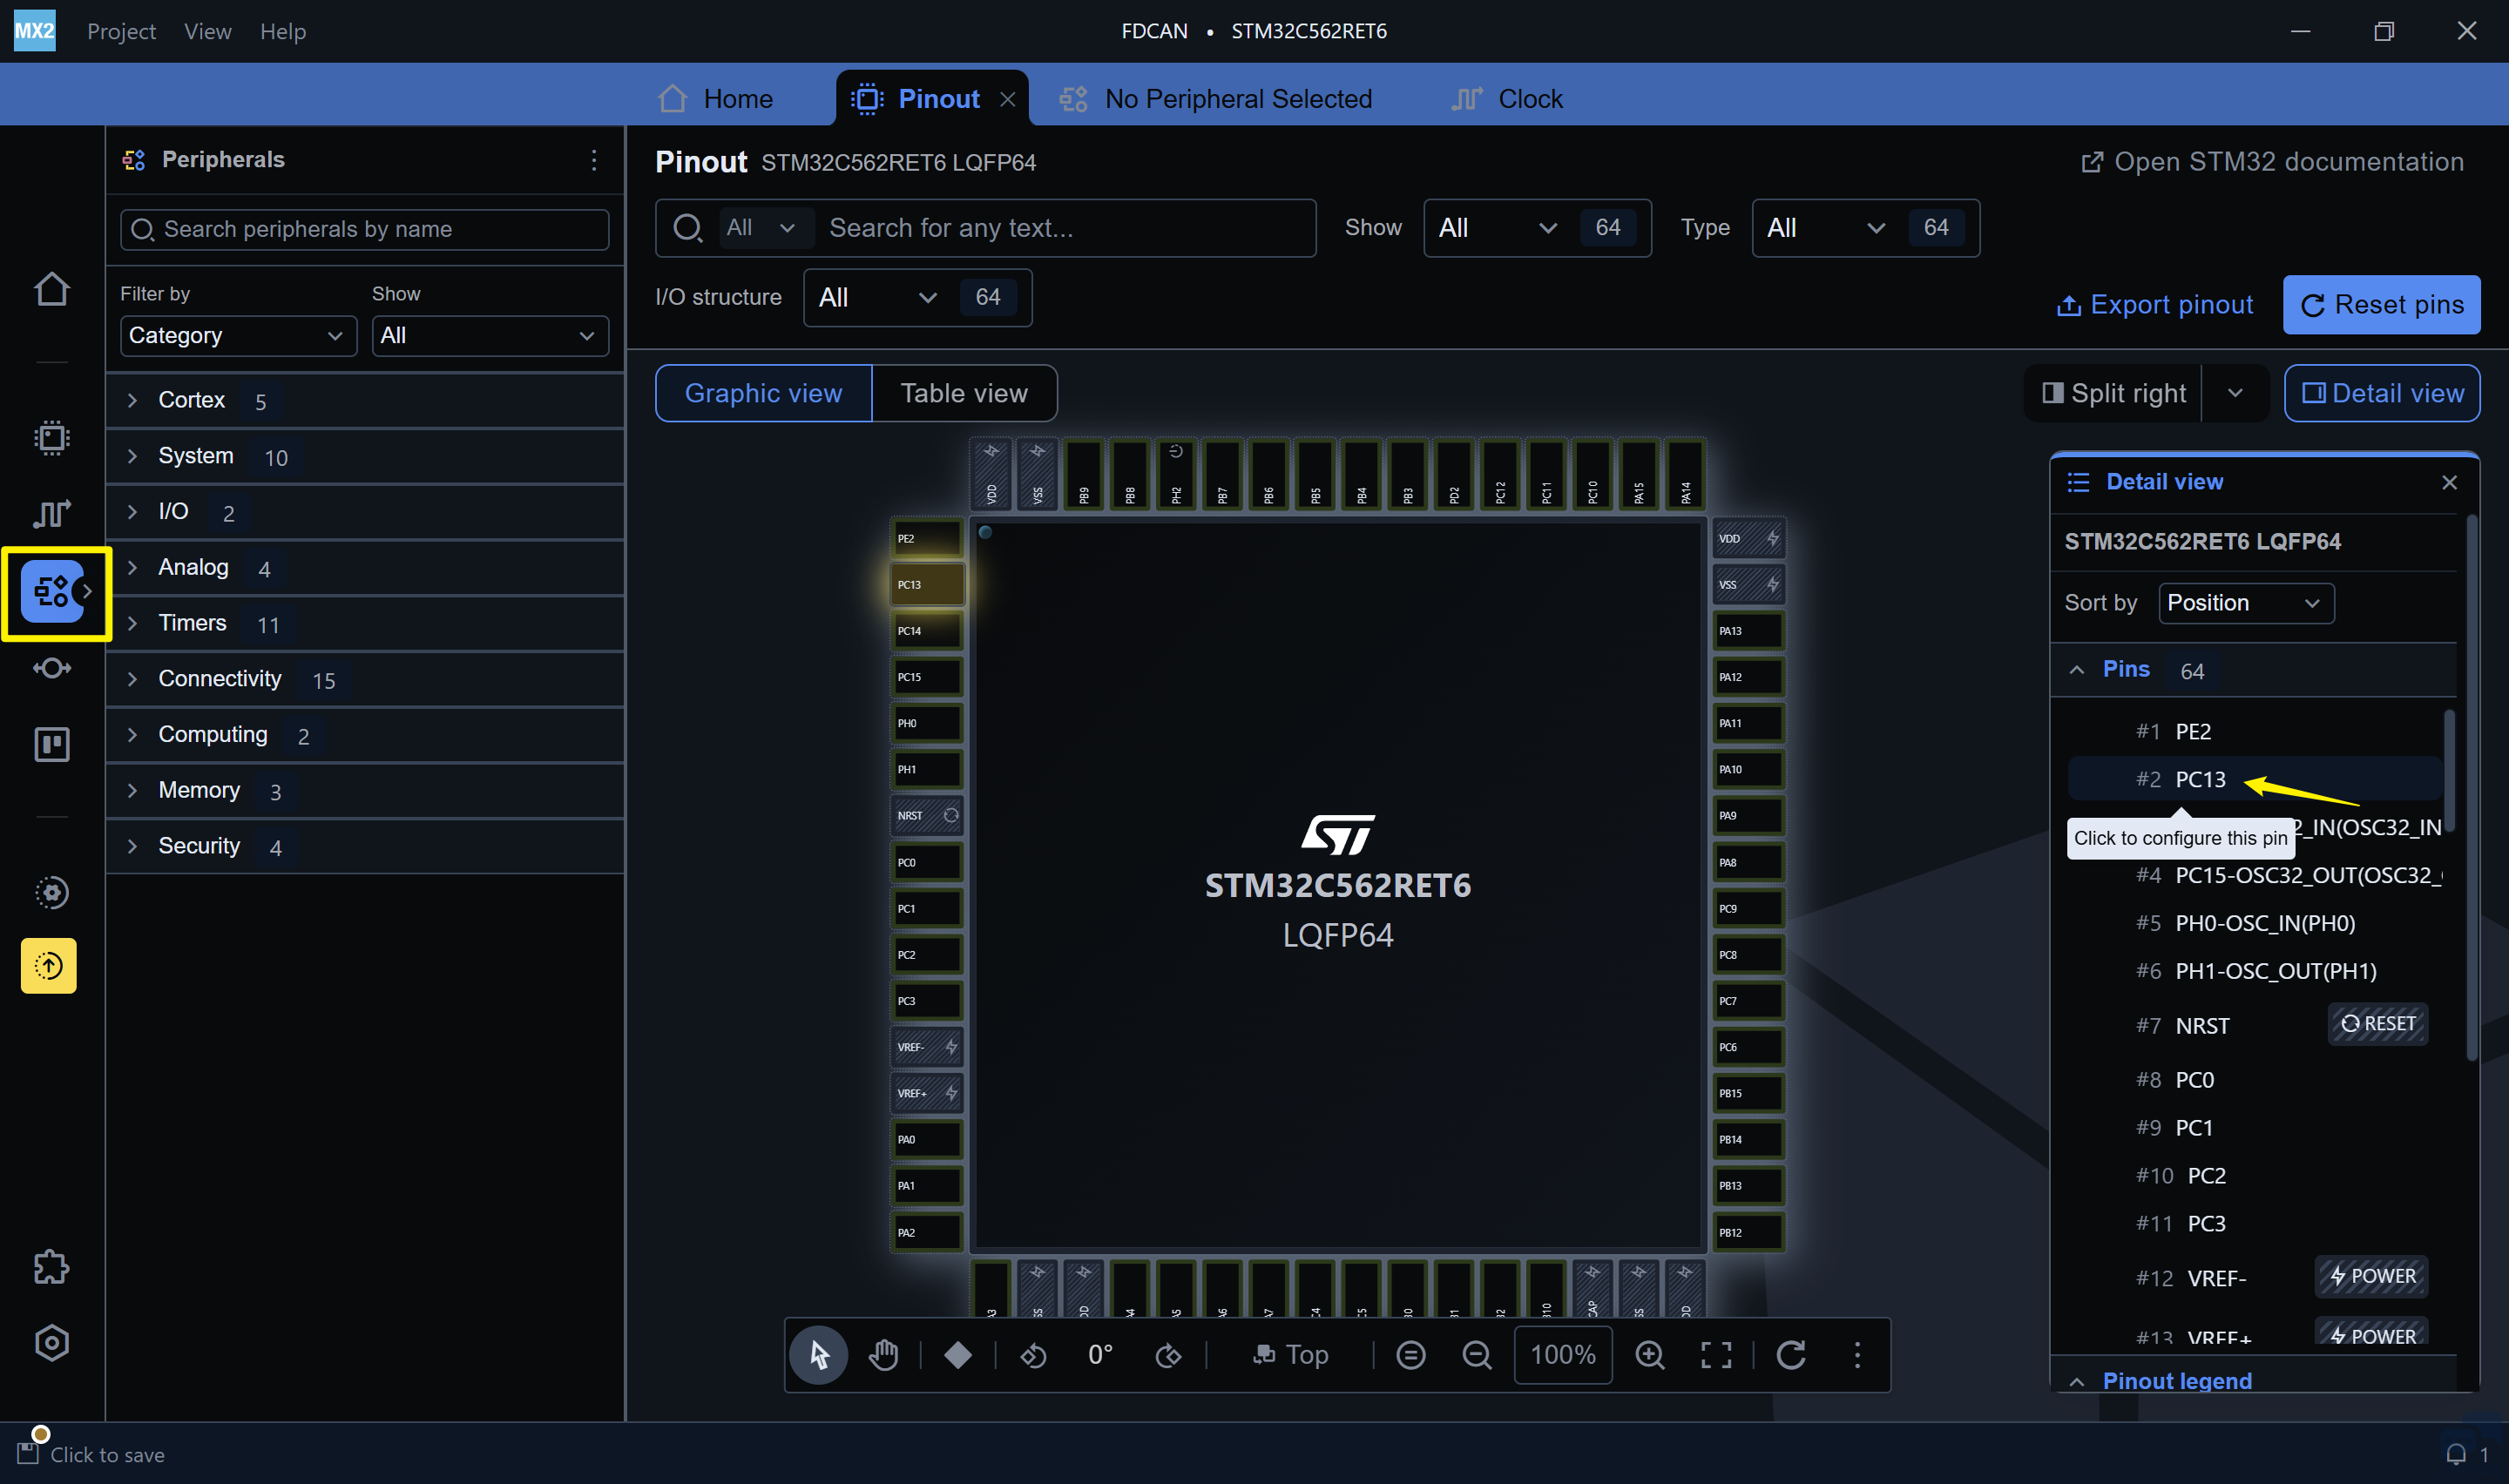The width and height of the screenshot is (2509, 1484).
Task: Switch to Graphic view
Action: point(764,394)
